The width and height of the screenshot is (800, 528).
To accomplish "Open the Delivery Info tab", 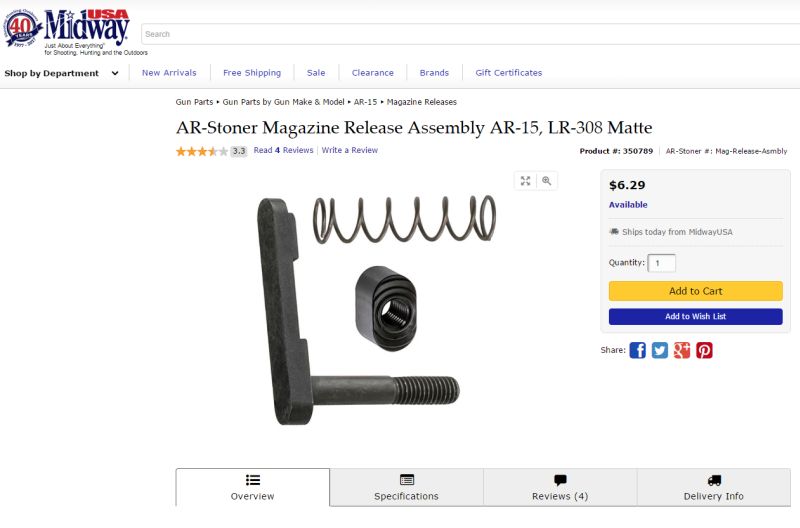I will point(714,487).
